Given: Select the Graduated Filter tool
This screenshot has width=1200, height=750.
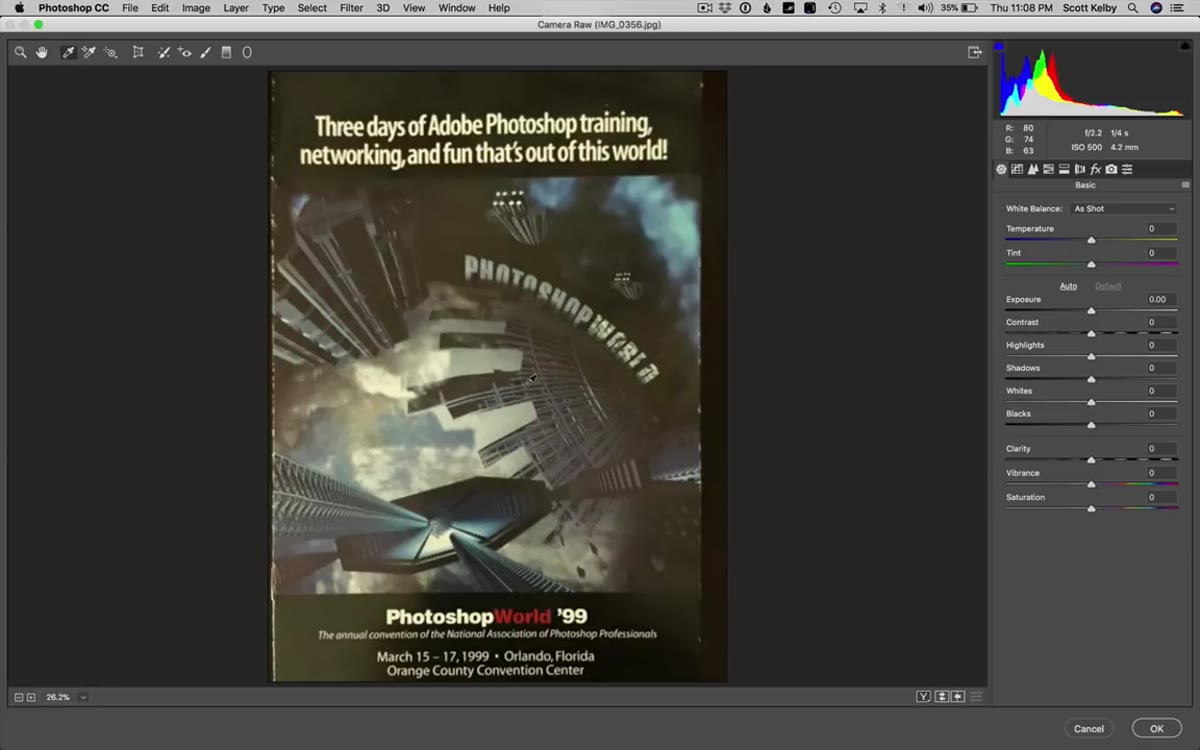Looking at the screenshot, I should tap(226, 52).
